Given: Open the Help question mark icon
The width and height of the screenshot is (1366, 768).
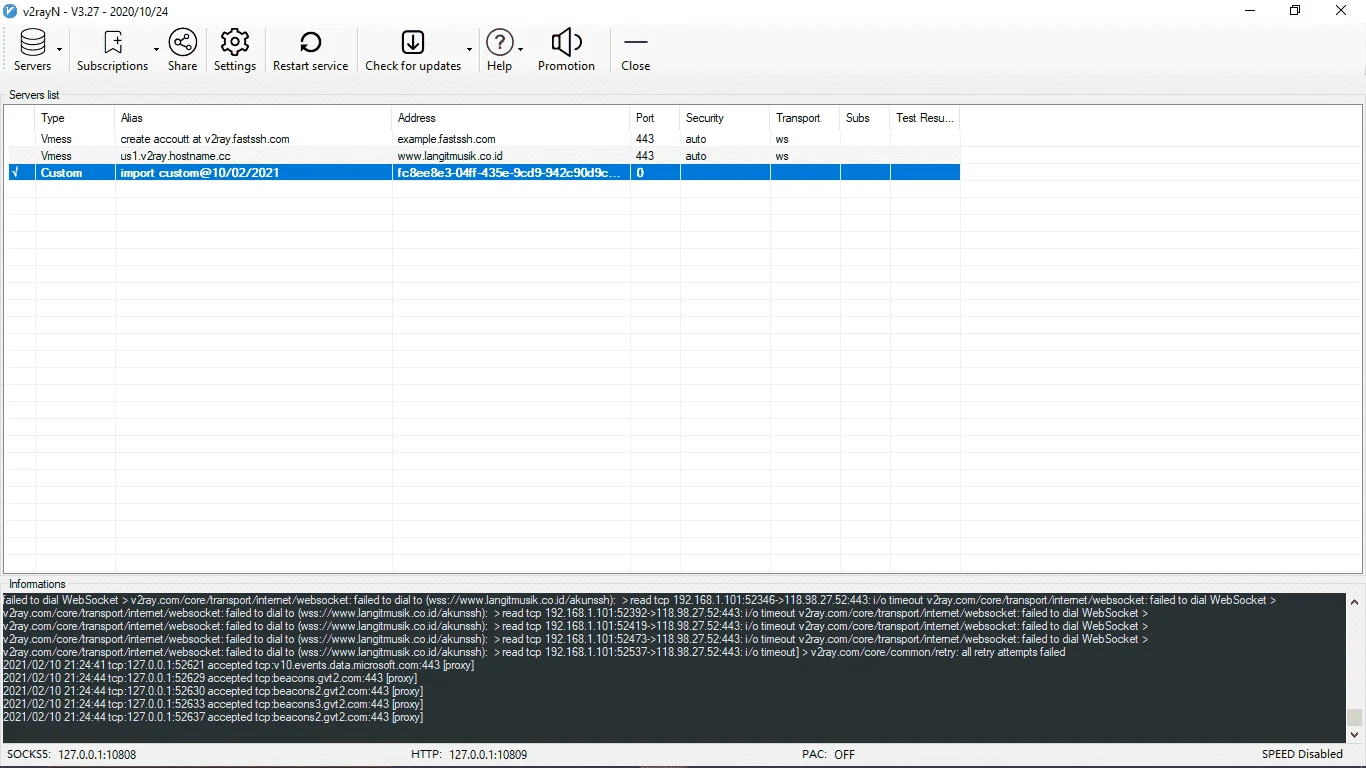Looking at the screenshot, I should [x=499, y=42].
